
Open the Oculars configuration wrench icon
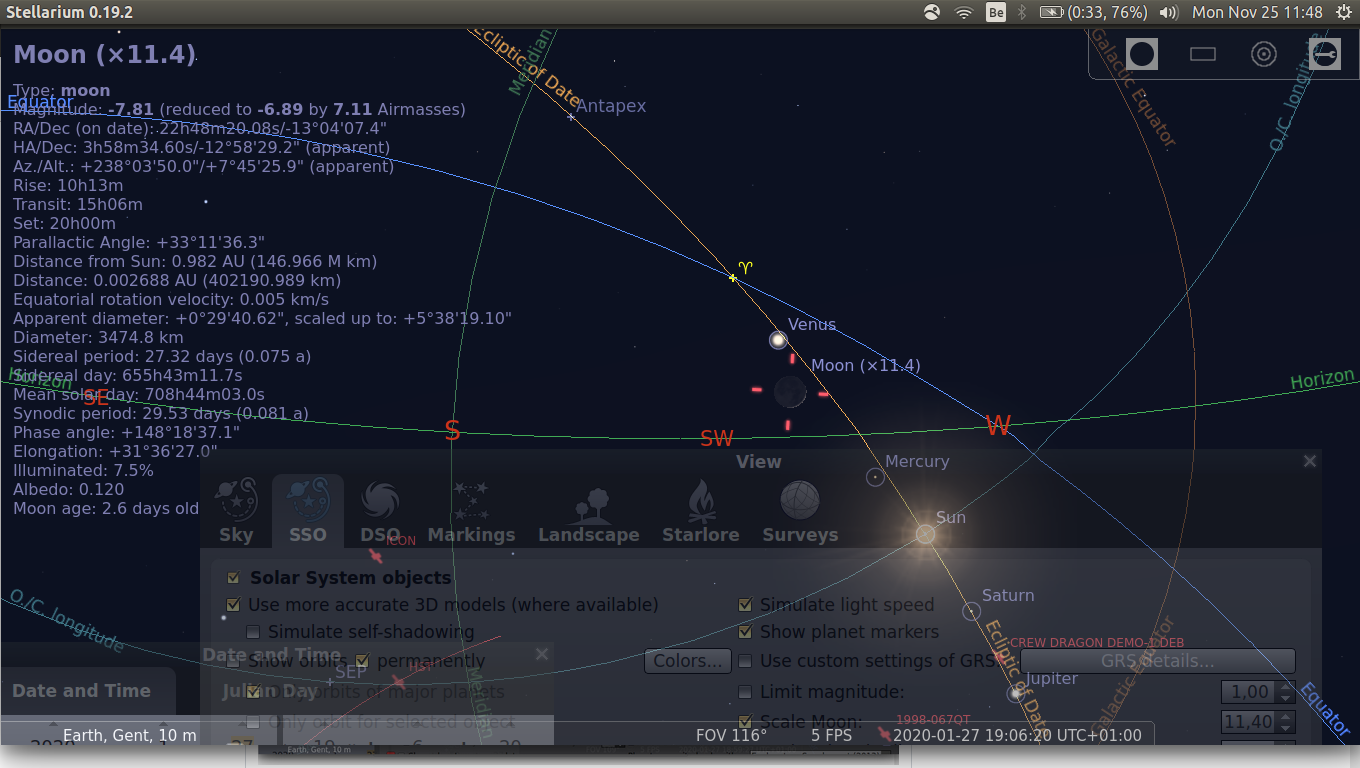pos(1324,54)
